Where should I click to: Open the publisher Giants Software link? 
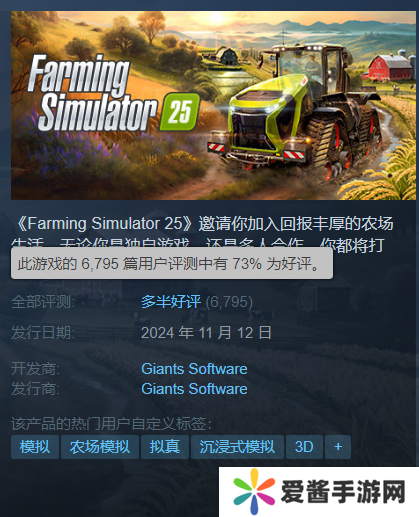tap(194, 389)
